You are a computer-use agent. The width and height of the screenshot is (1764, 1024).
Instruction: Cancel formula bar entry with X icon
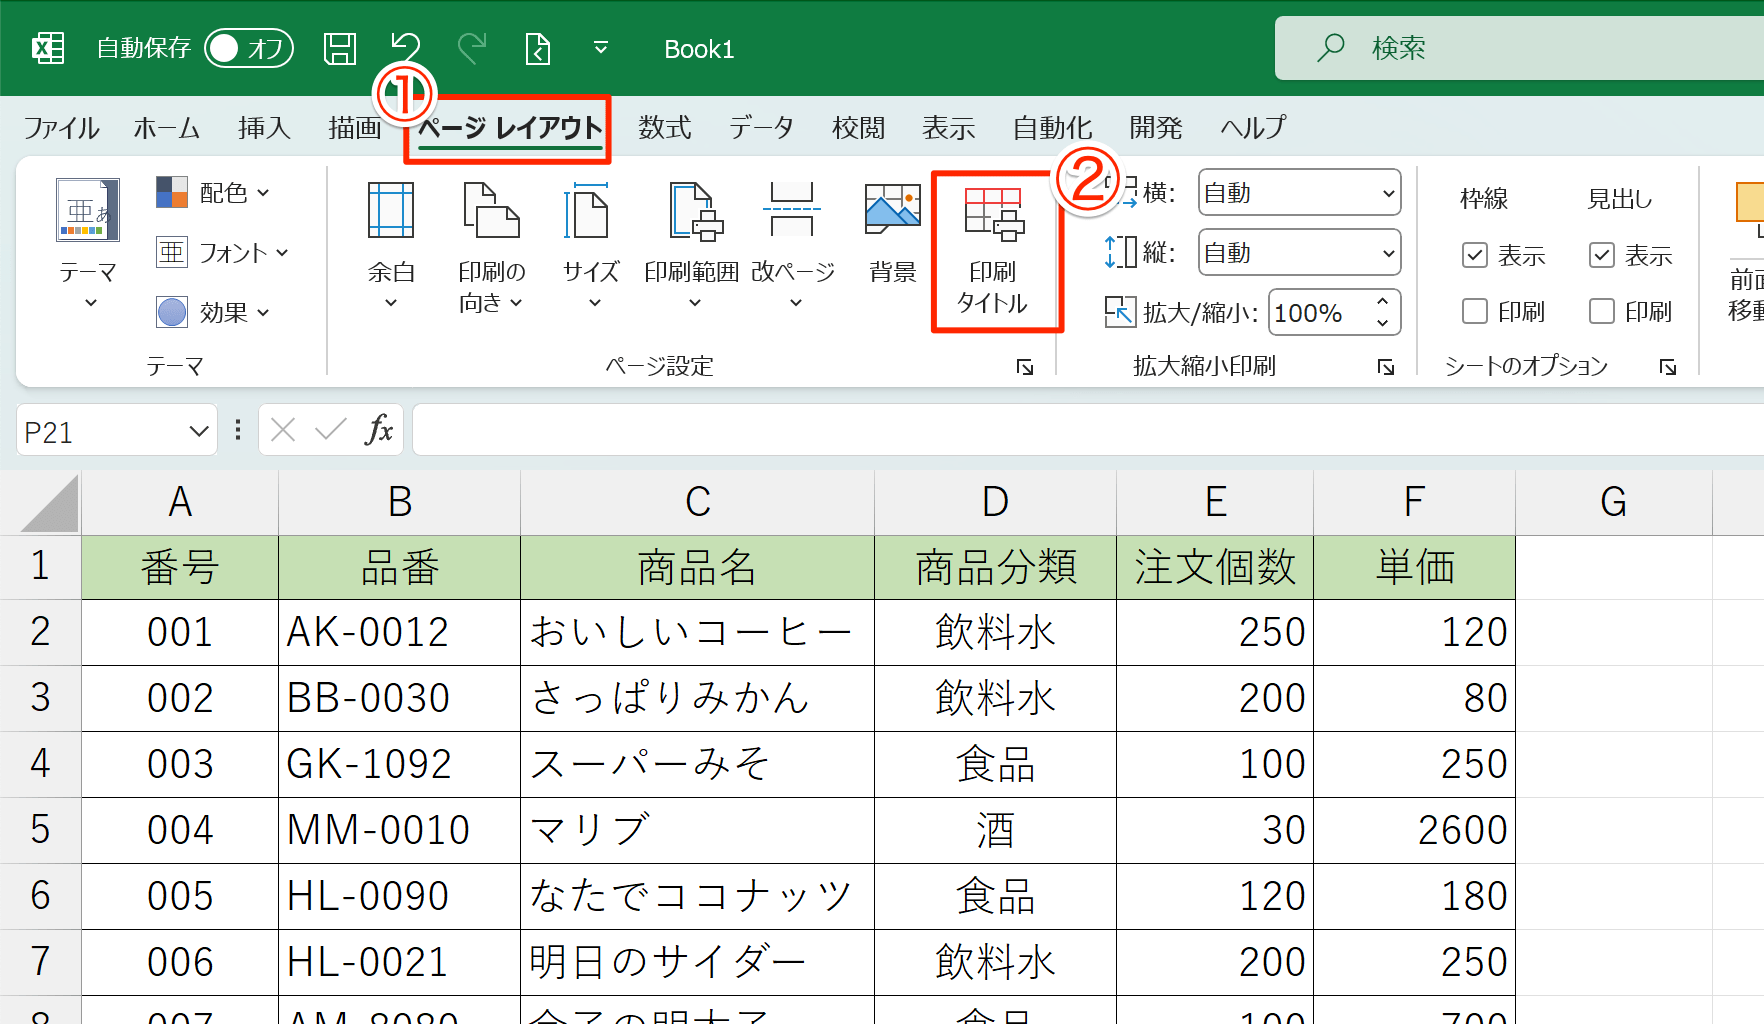pyautogui.click(x=283, y=430)
